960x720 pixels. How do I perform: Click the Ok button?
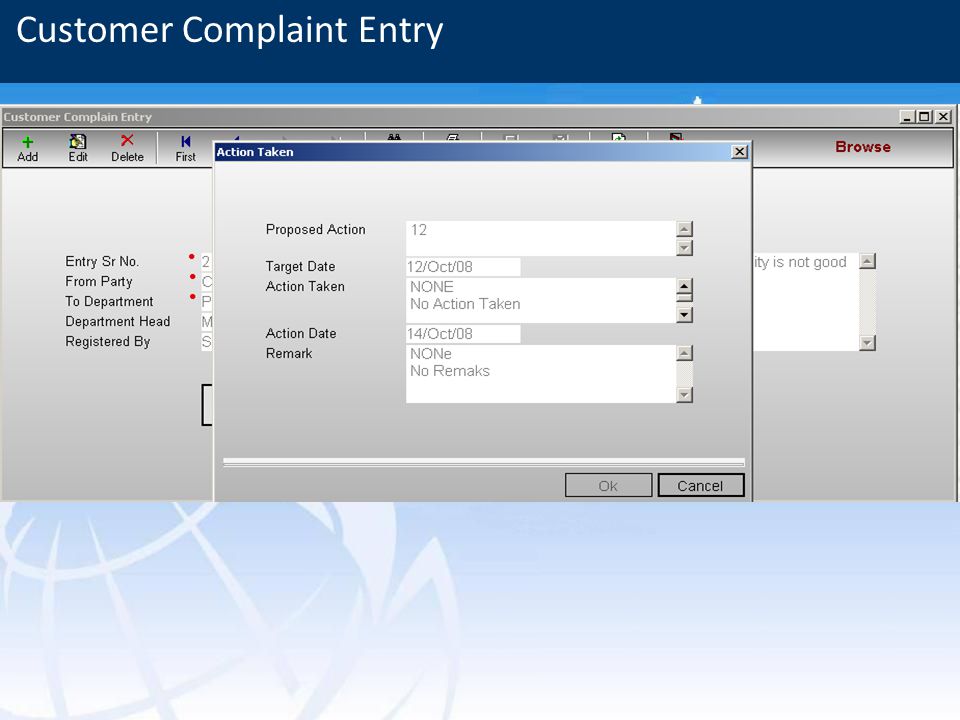(x=609, y=486)
